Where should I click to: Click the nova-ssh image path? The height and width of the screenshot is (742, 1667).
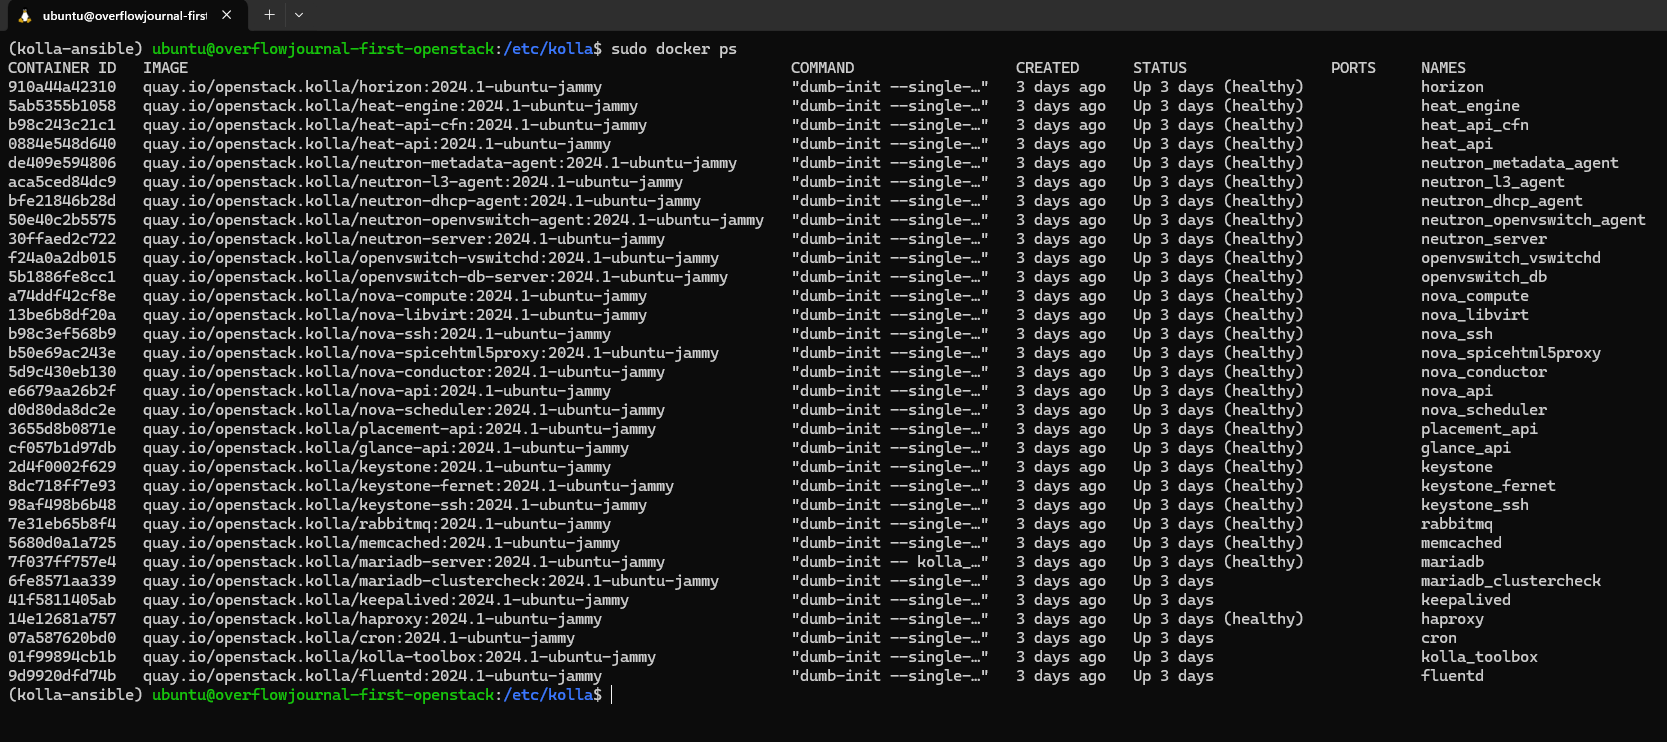pos(377,334)
